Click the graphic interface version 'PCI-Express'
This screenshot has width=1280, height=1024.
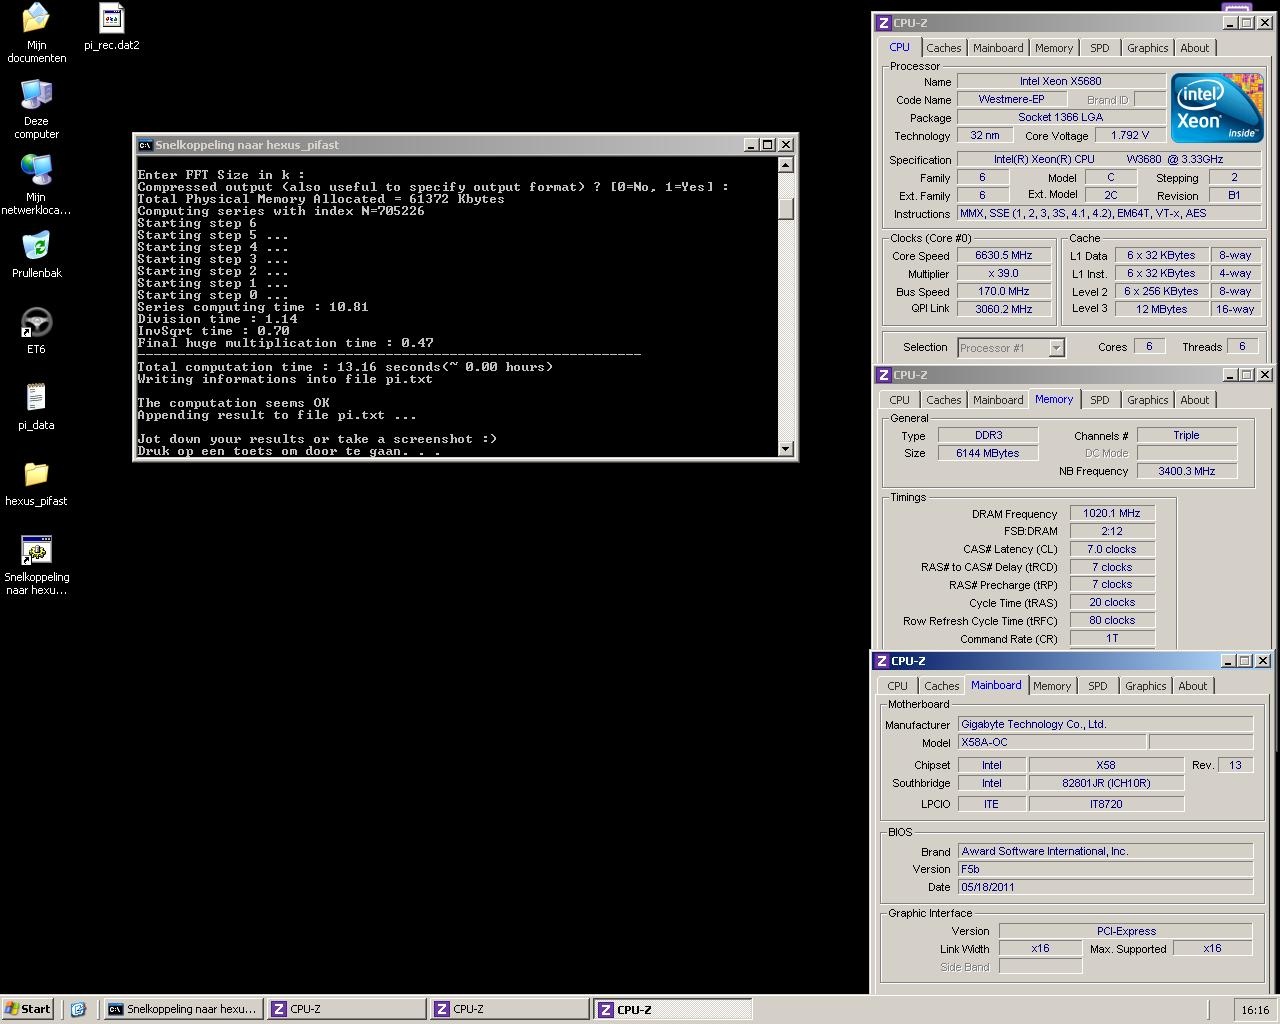coord(1126,931)
